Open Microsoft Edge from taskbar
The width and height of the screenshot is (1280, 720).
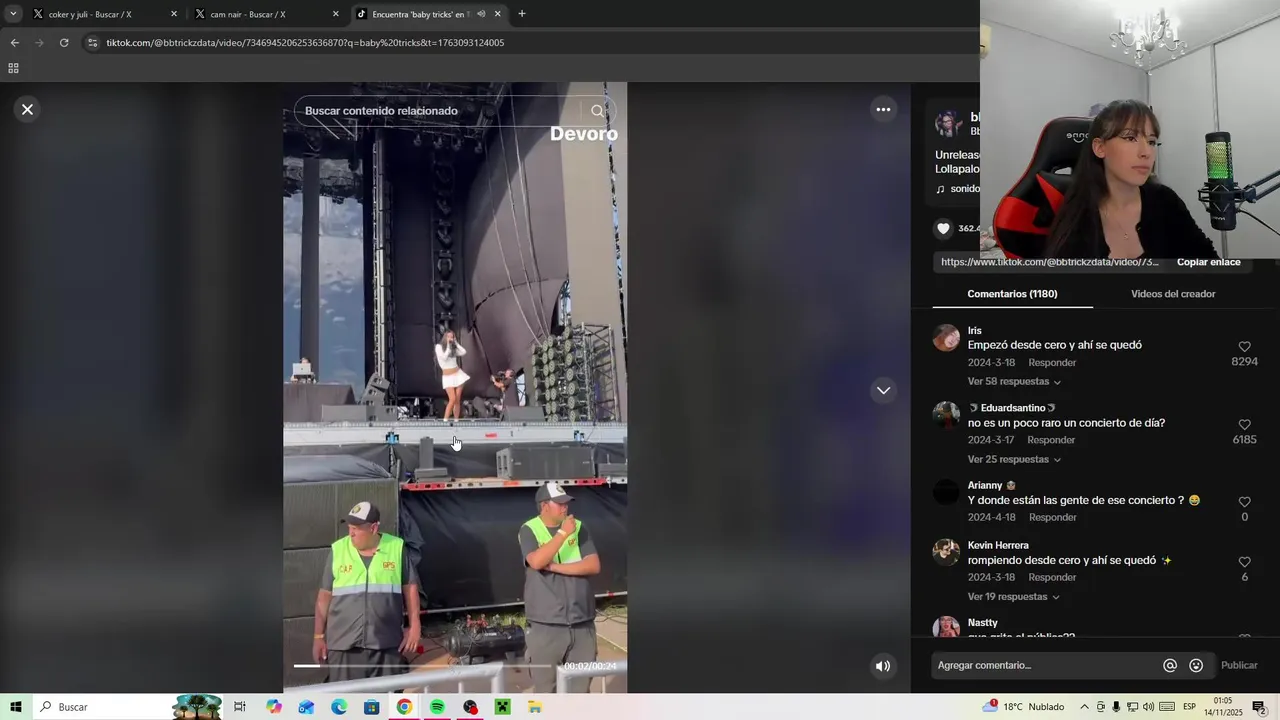(x=339, y=707)
